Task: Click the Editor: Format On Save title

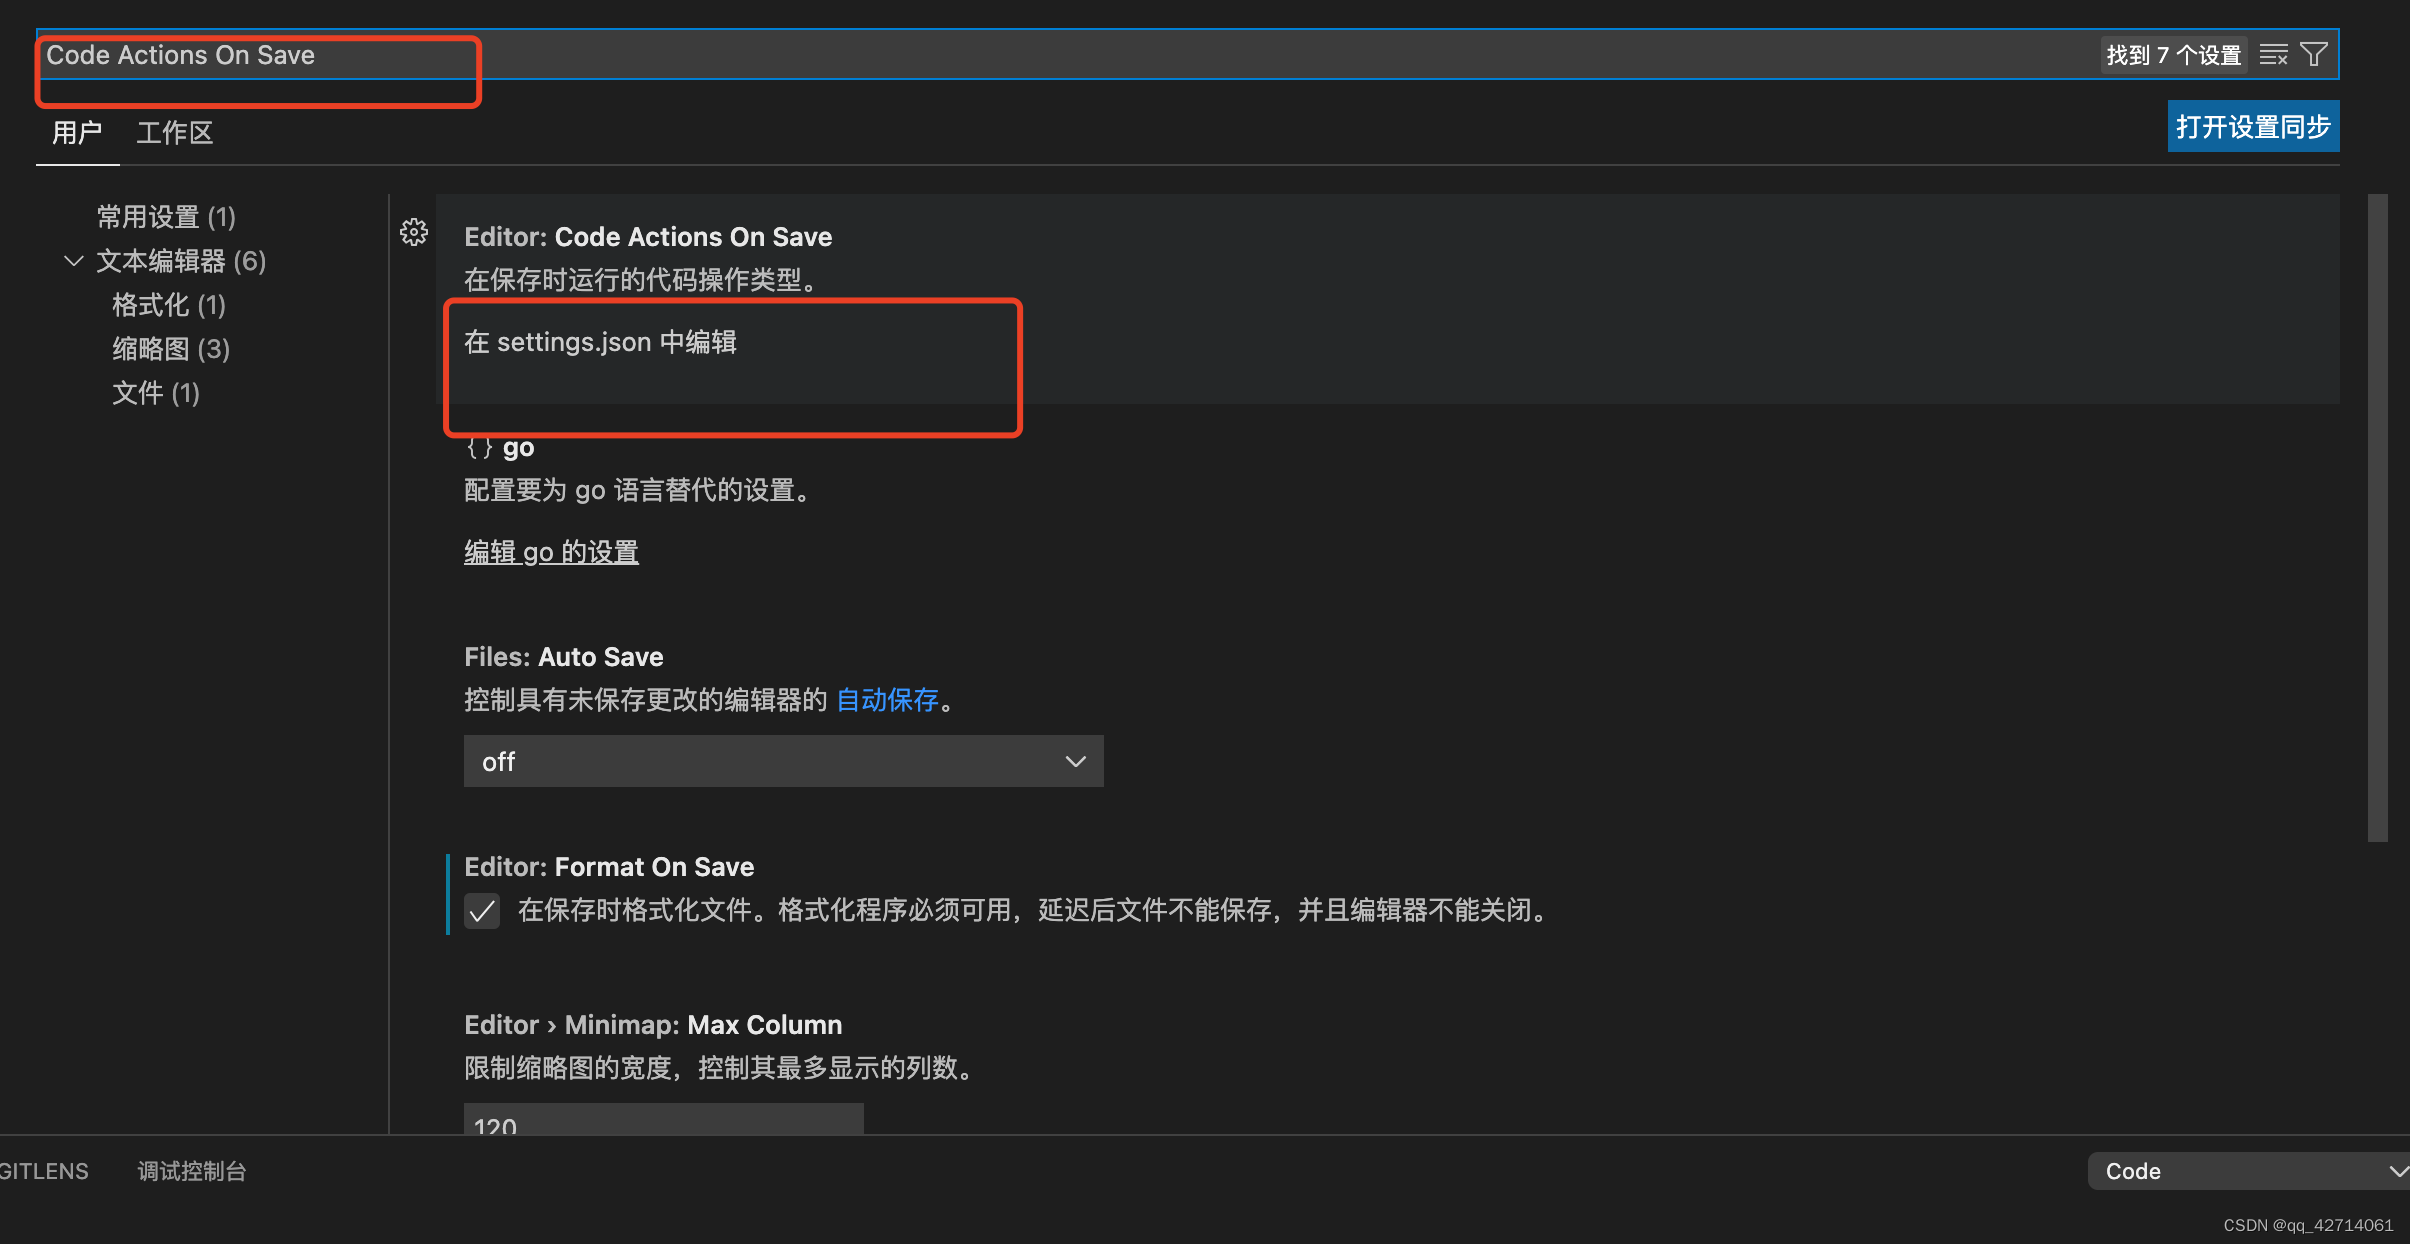Action: tap(609, 867)
